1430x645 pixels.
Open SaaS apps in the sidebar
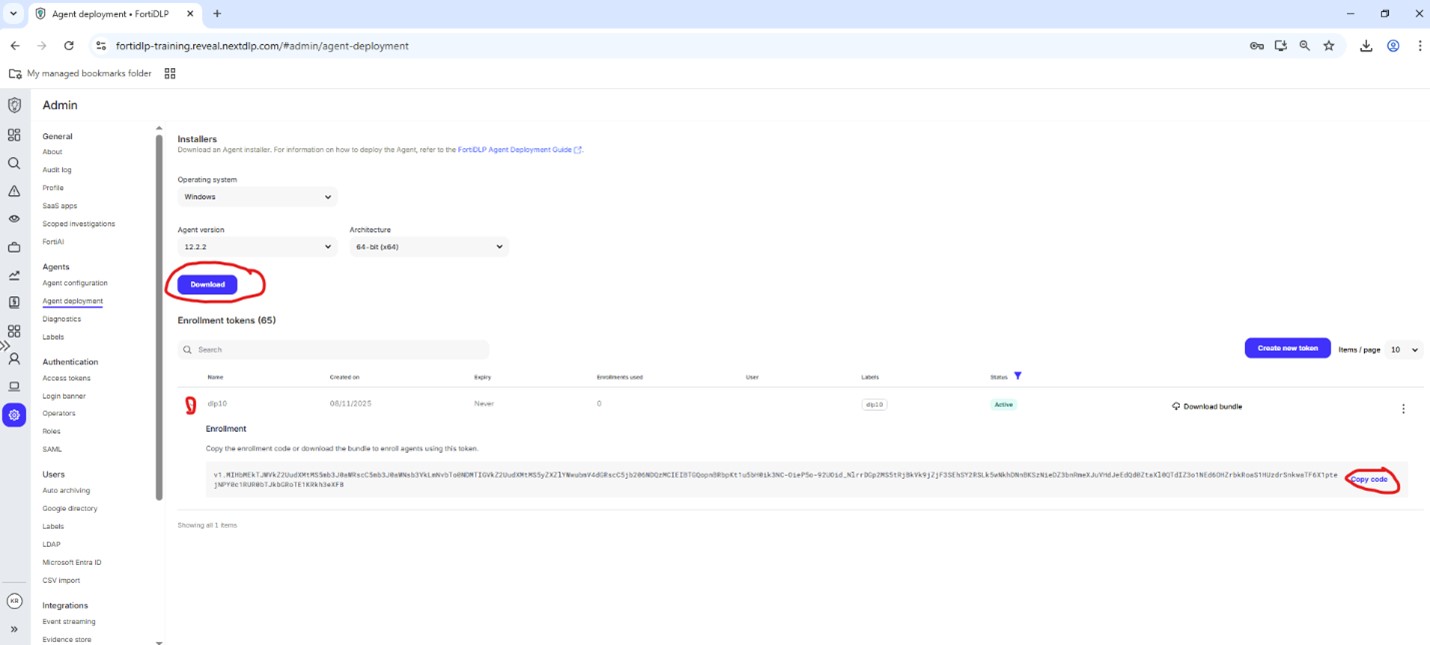pyautogui.click(x=60, y=206)
